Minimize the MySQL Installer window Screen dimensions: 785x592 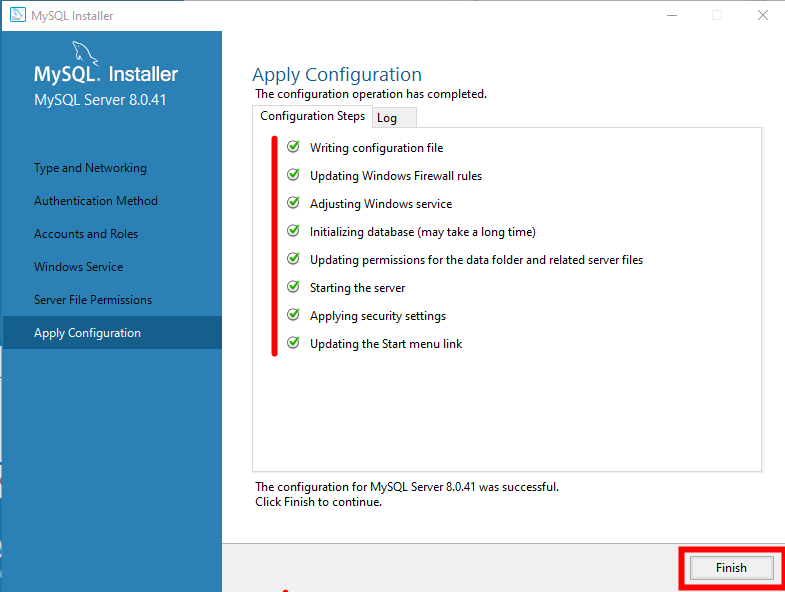[672, 16]
